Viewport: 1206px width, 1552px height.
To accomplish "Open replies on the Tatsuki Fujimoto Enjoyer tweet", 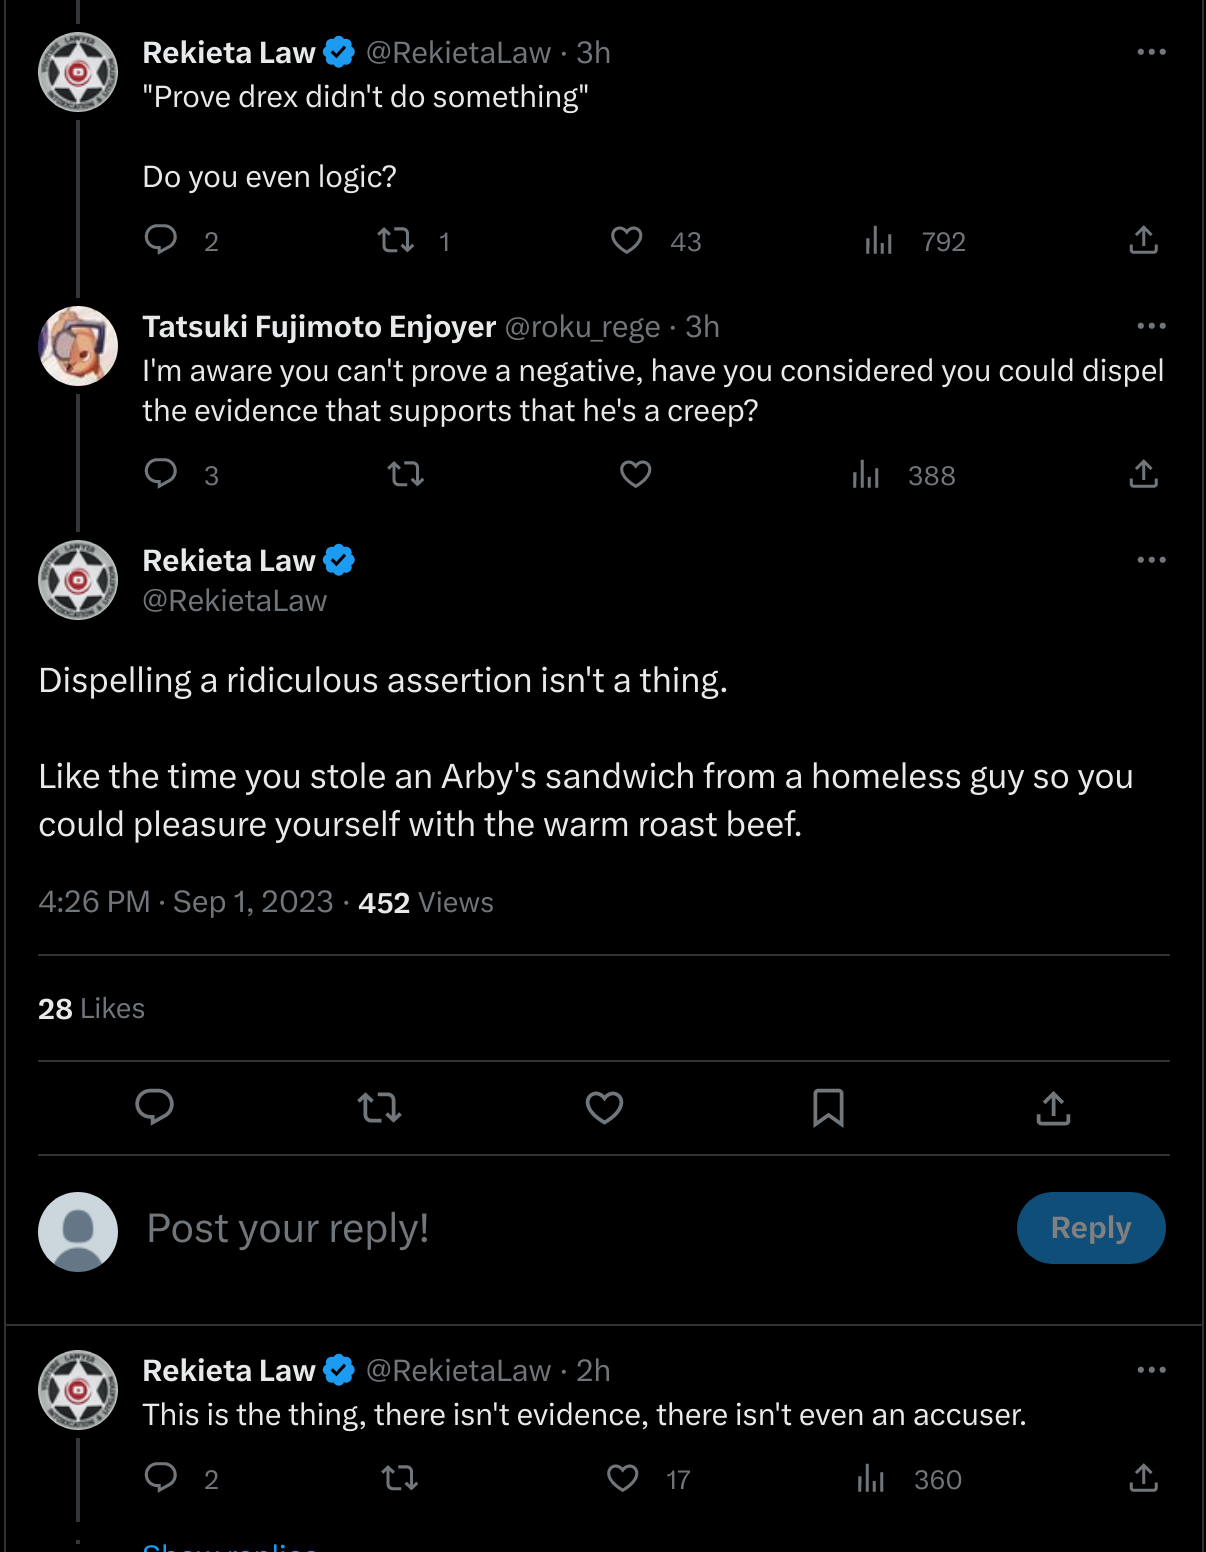I will click(x=161, y=473).
